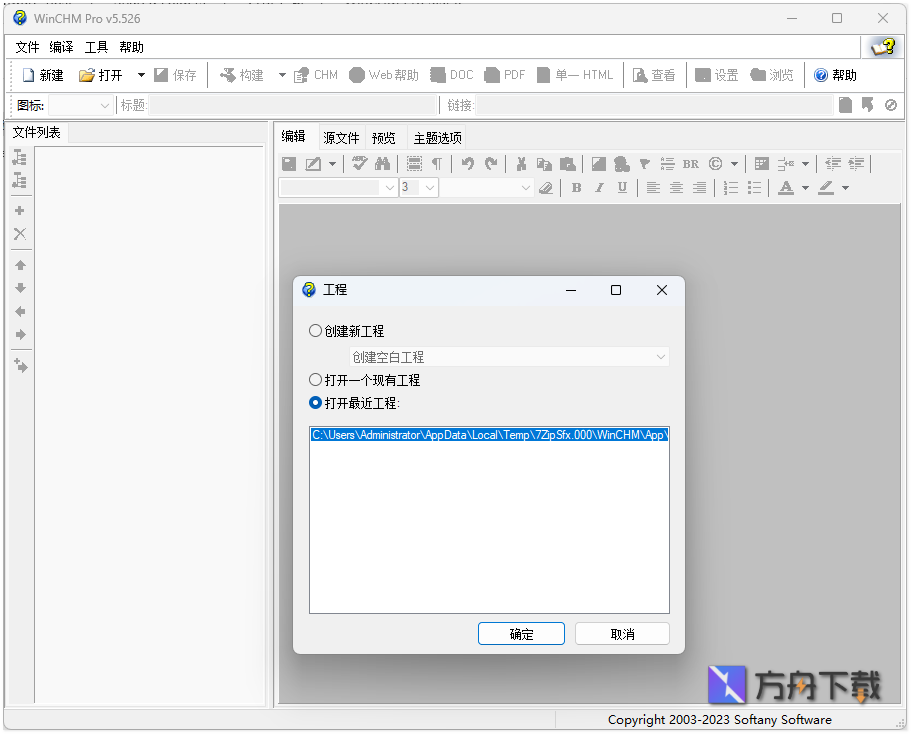This screenshot has width=911, height=734.
Task: Open the font size dropdown in editor
Action: 430,187
